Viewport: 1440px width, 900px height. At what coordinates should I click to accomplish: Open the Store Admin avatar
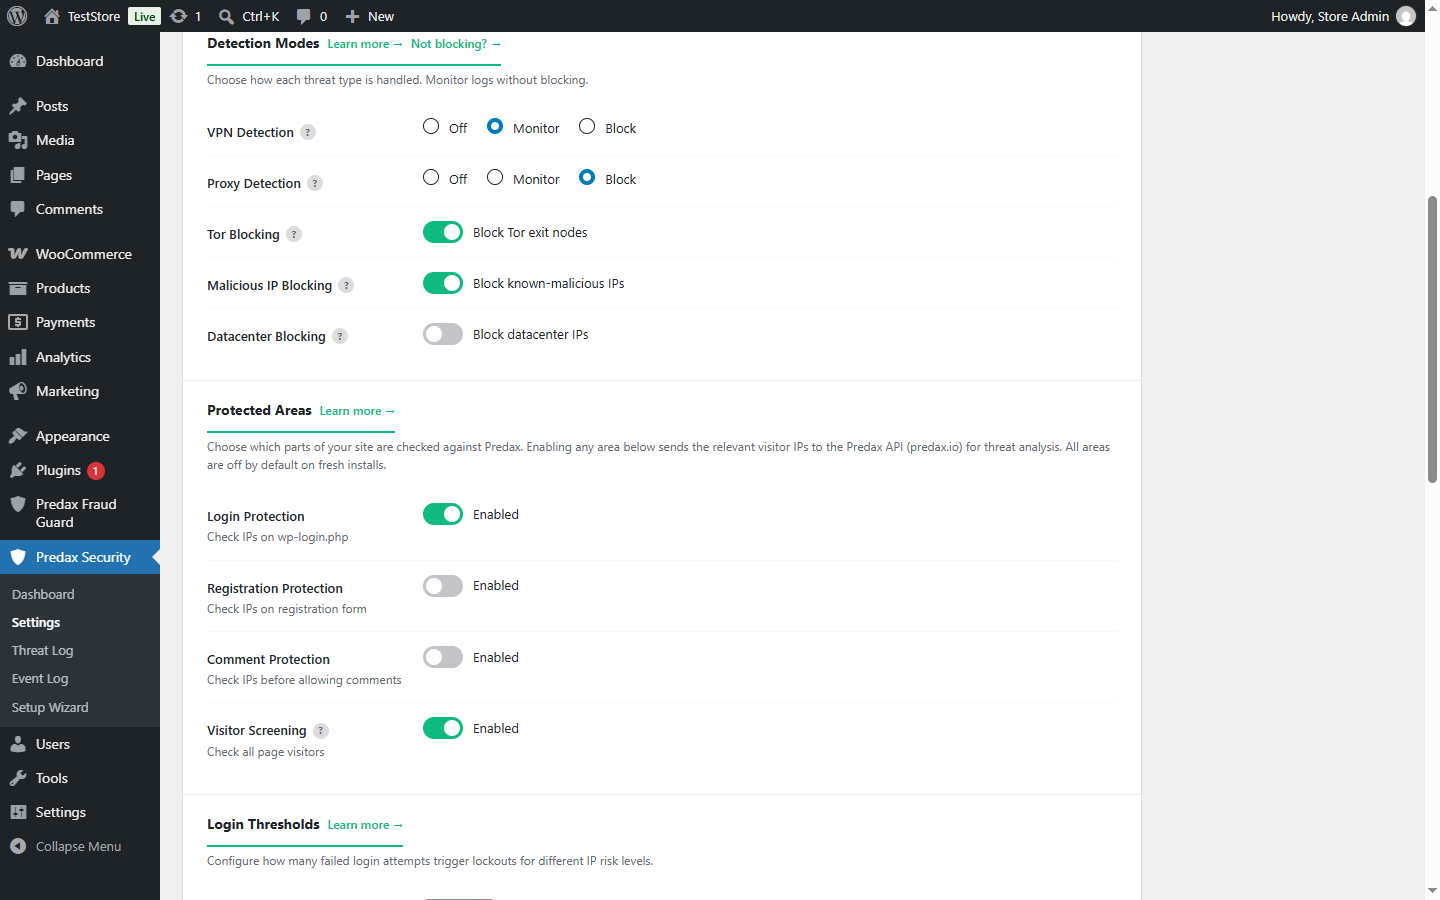[x=1406, y=16]
